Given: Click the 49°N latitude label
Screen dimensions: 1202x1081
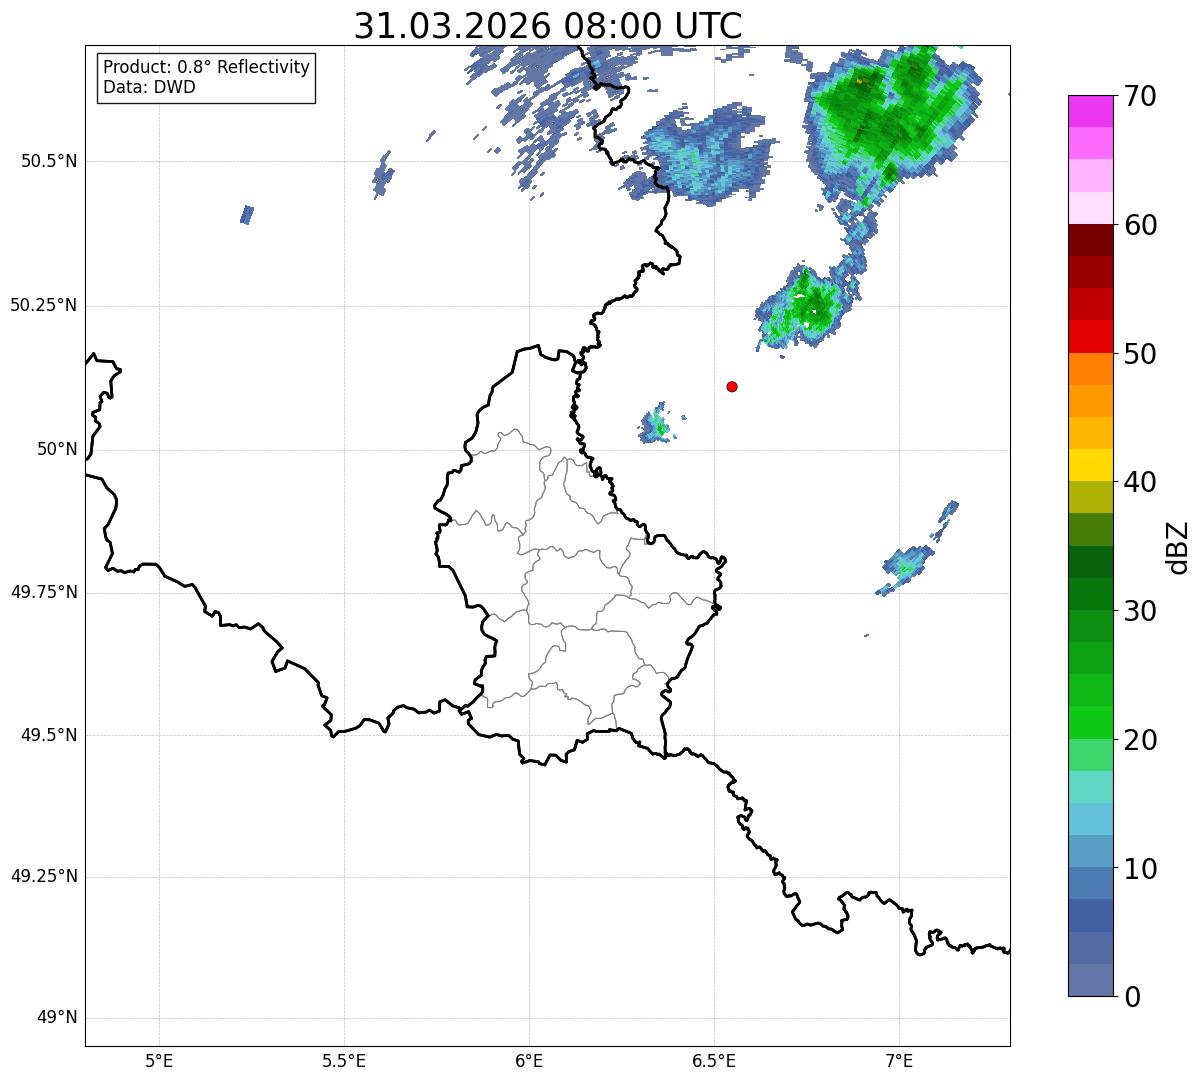Looking at the screenshot, I should (x=57, y=1018).
